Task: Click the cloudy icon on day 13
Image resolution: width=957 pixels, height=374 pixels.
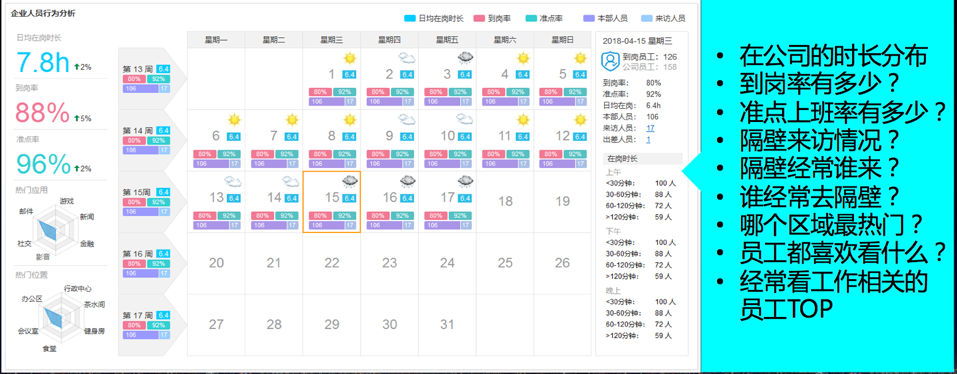Action: (233, 181)
